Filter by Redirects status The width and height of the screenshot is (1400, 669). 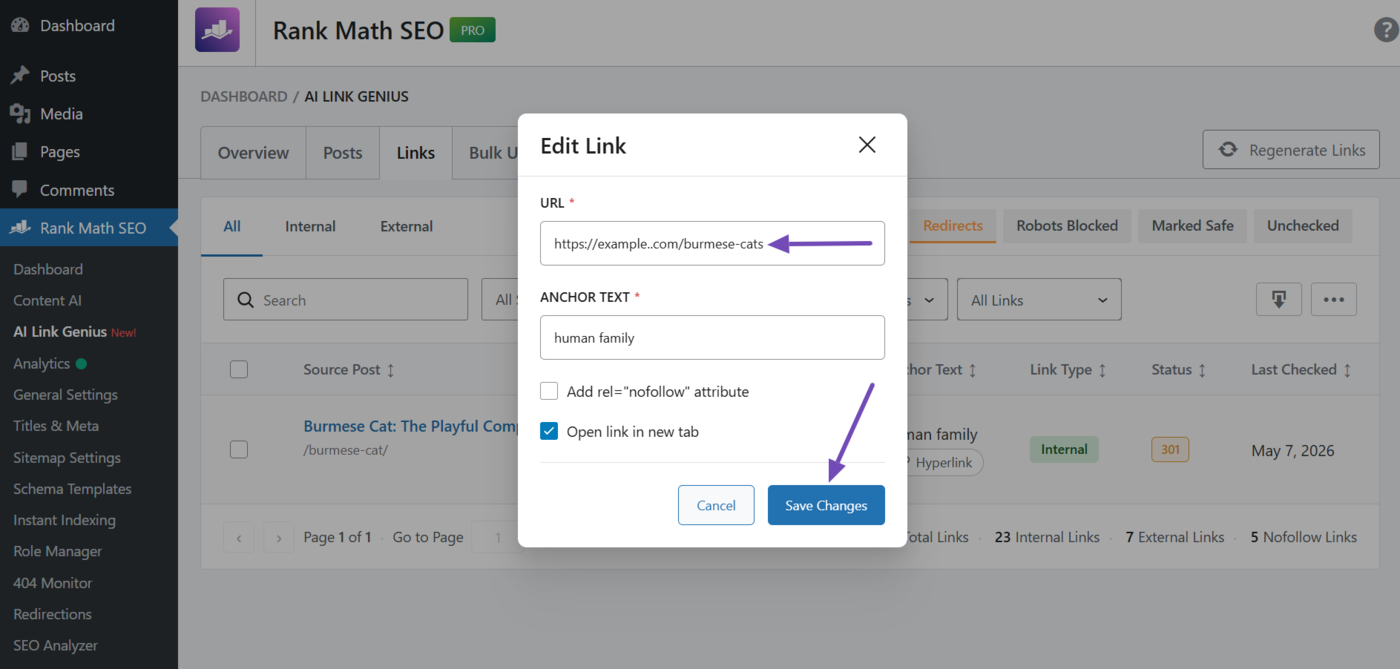coord(952,226)
